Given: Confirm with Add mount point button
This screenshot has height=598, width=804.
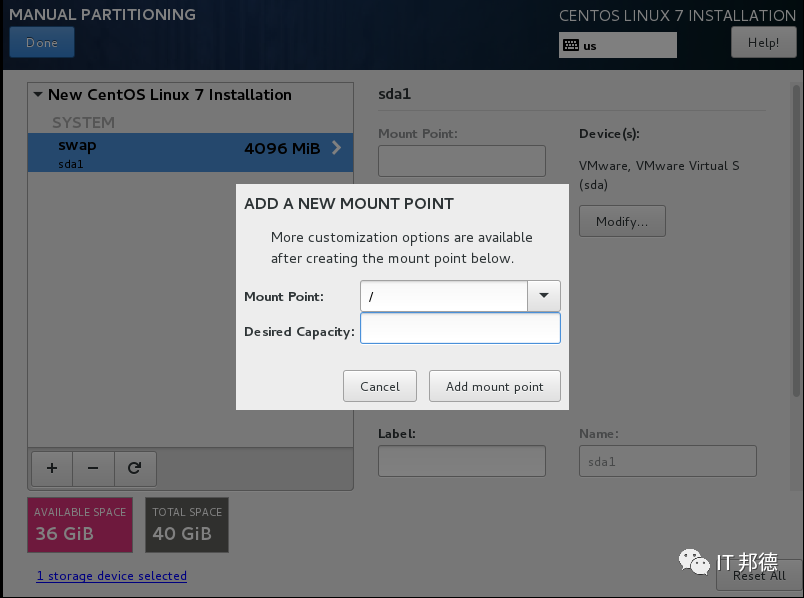Looking at the screenshot, I should 495,386.
